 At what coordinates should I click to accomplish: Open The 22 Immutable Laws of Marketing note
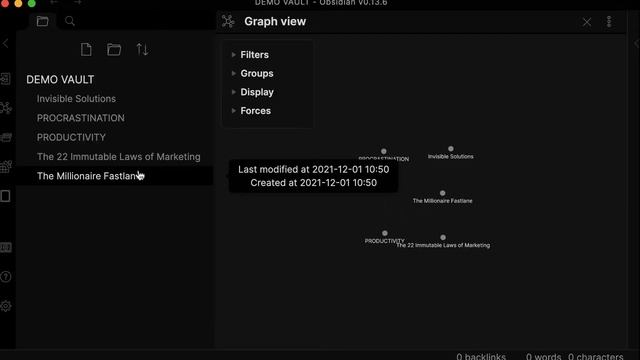click(x=119, y=157)
